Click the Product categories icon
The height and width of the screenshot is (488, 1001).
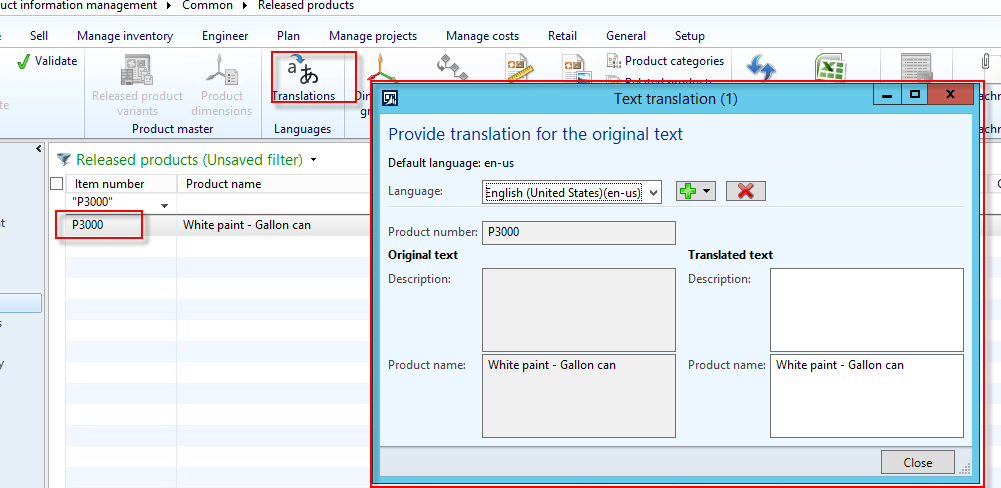coord(614,61)
